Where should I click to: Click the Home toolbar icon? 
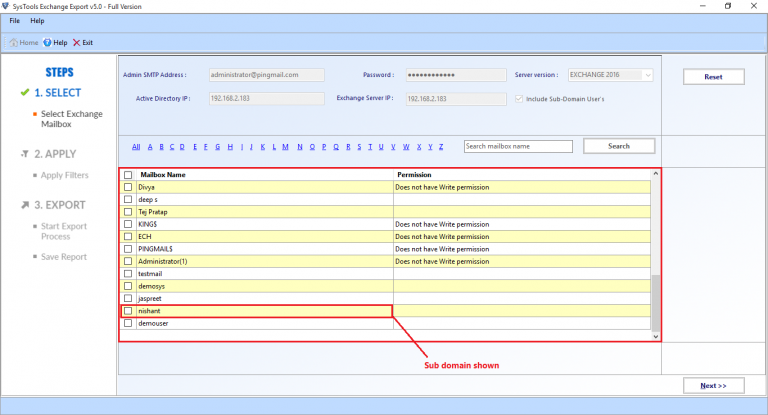click(24, 43)
